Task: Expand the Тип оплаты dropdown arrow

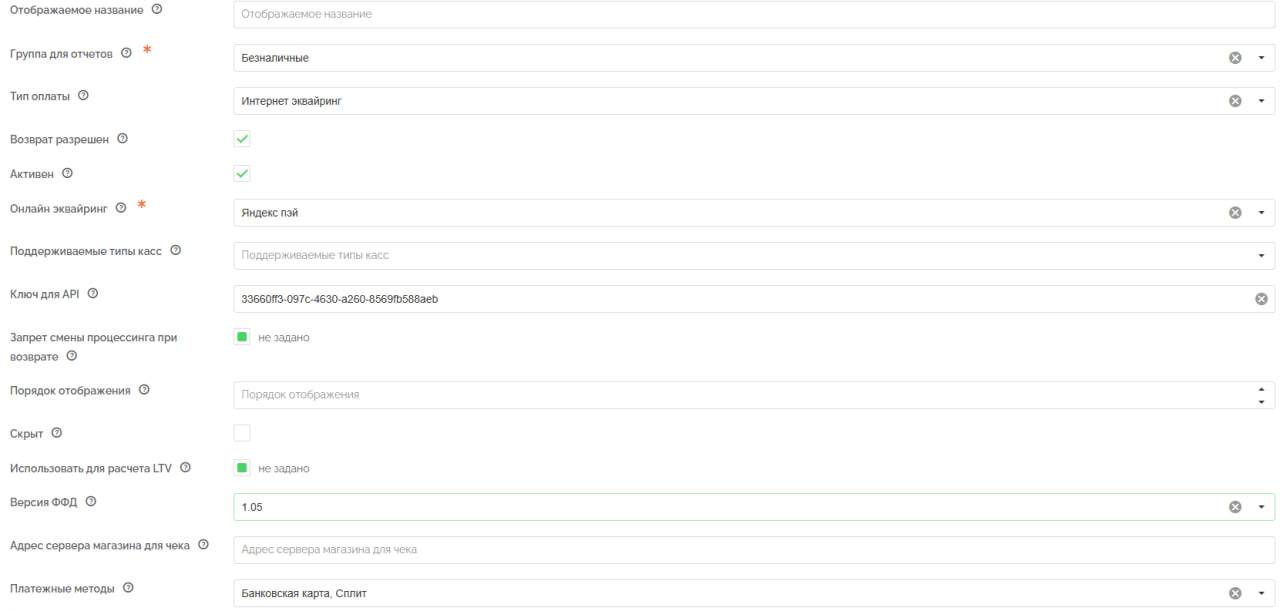Action: pyautogui.click(x=1261, y=101)
